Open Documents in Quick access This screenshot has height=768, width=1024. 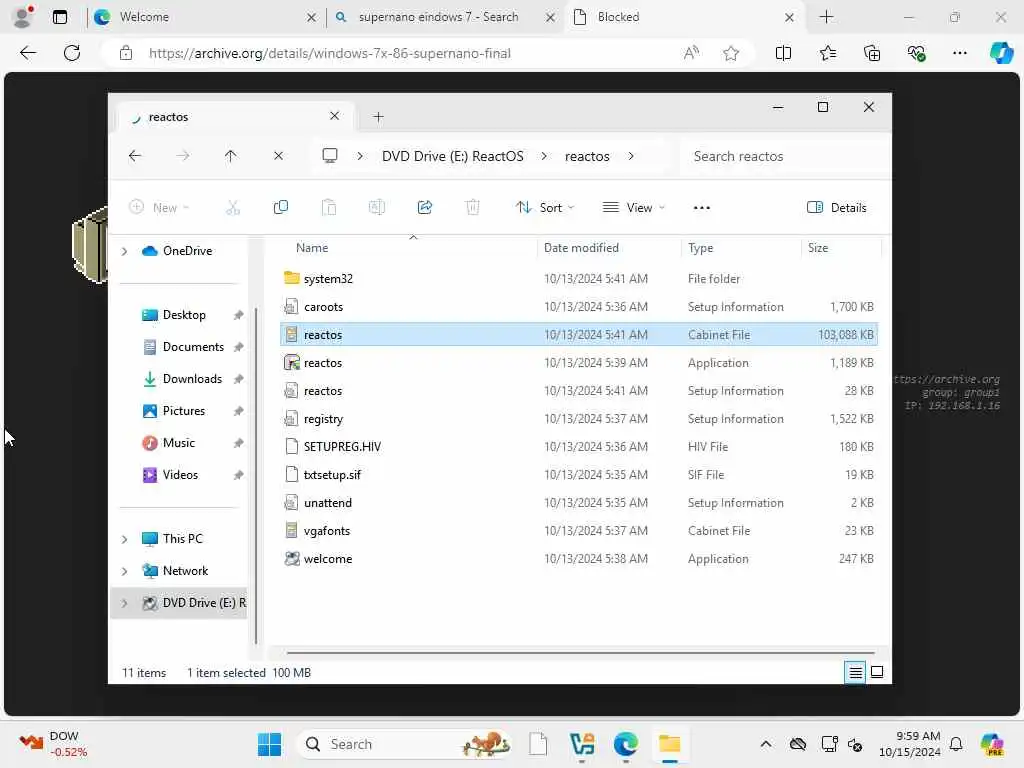tap(193, 347)
